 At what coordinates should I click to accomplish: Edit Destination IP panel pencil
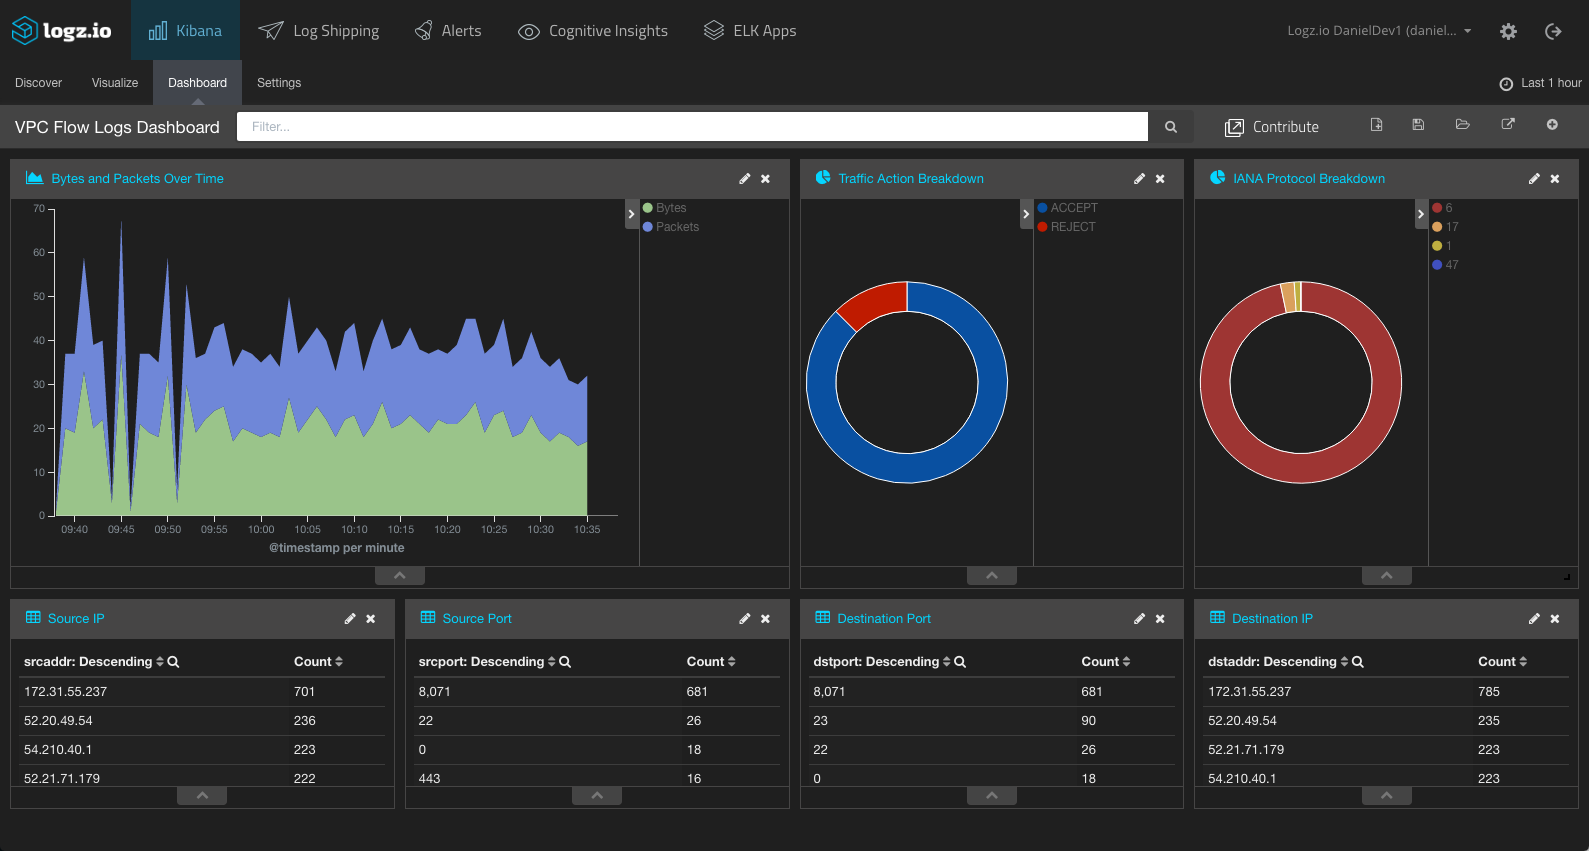(1534, 619)
